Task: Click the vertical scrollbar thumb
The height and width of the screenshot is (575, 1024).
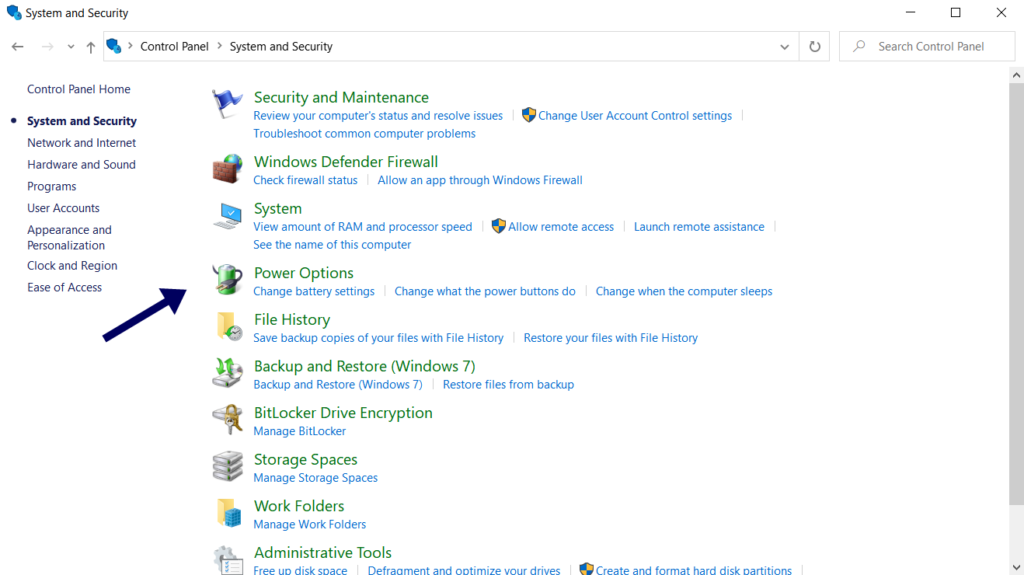Action: (x=1016, y=294)
